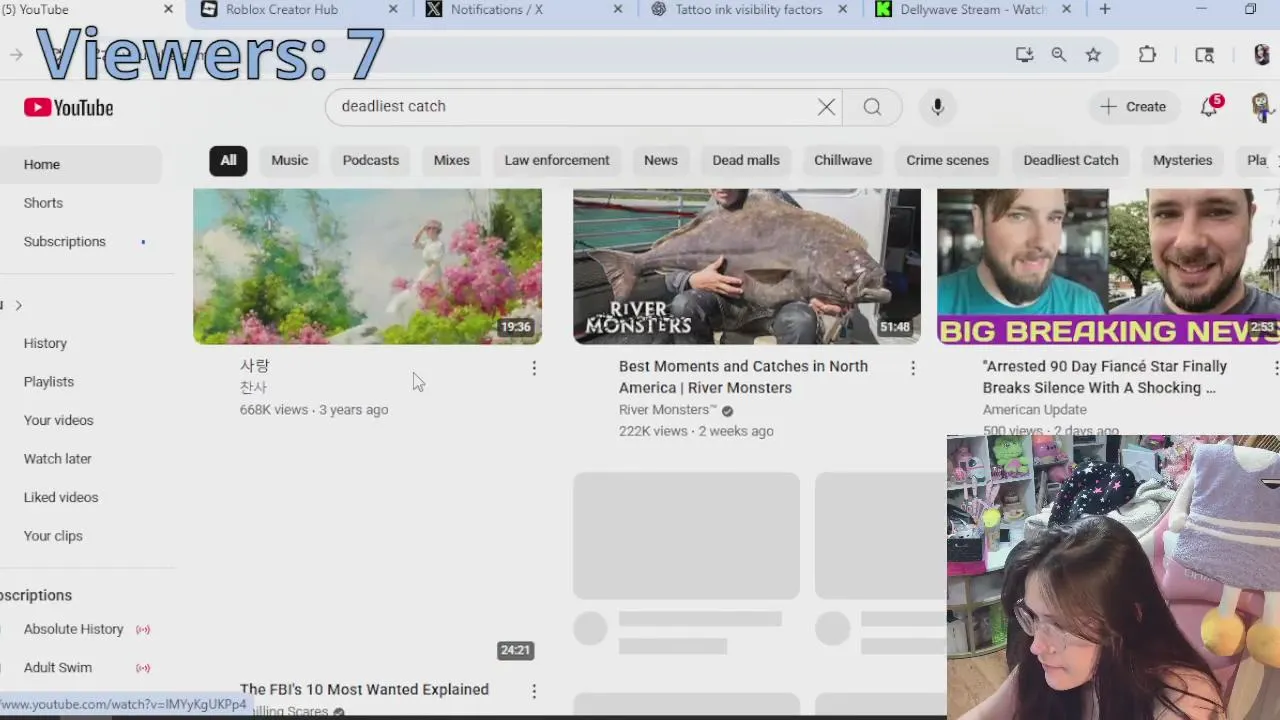The image size is (1280, 720).
Task: Switch to Roblox Creator Hub tab
Action: click(x=282, y=9)
